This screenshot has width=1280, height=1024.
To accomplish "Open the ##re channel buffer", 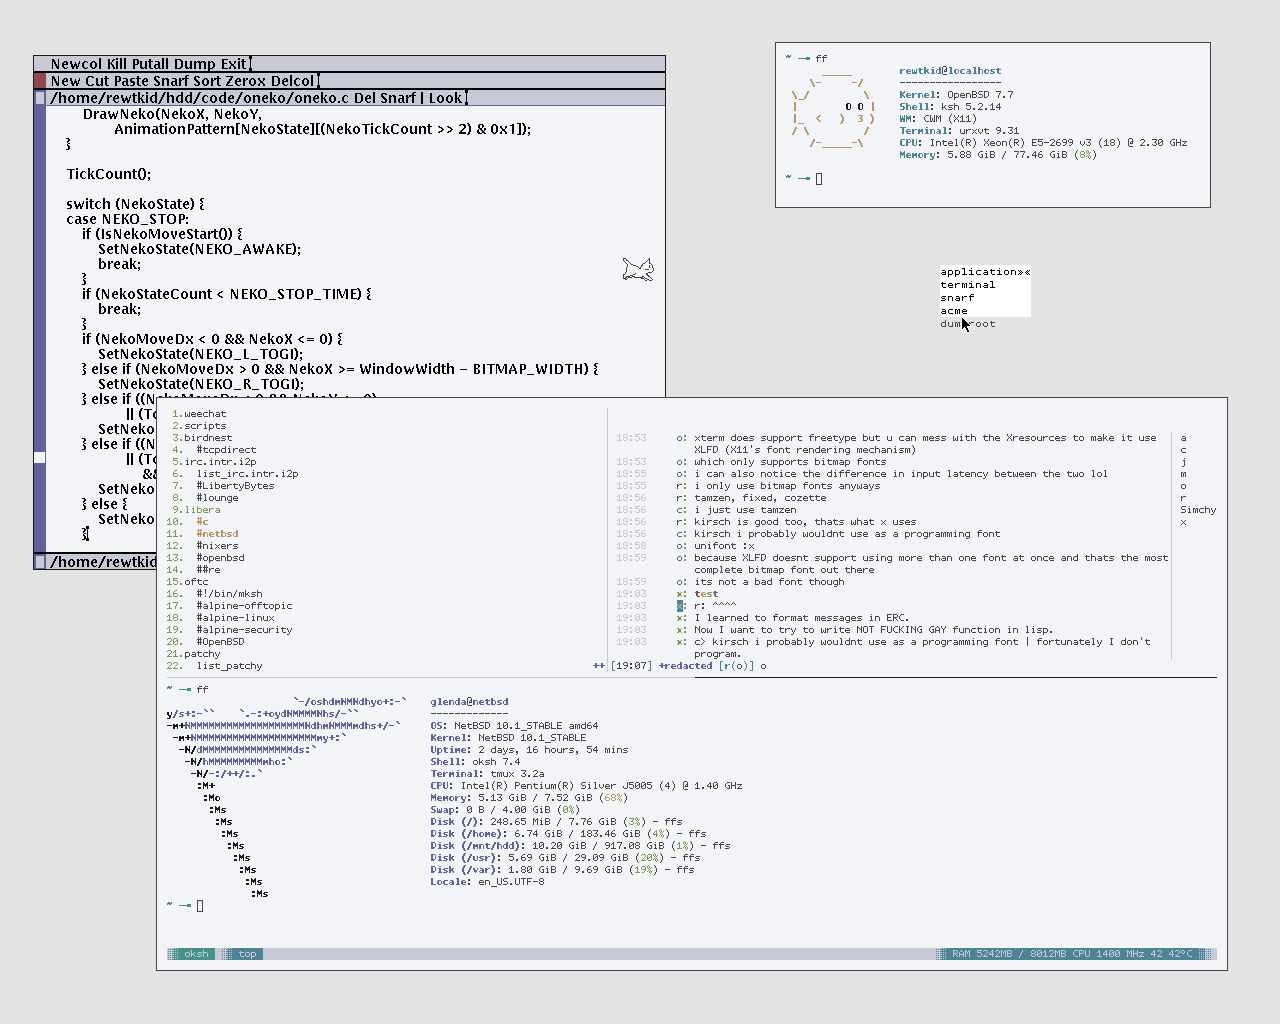I will click(x=208, y=570).
